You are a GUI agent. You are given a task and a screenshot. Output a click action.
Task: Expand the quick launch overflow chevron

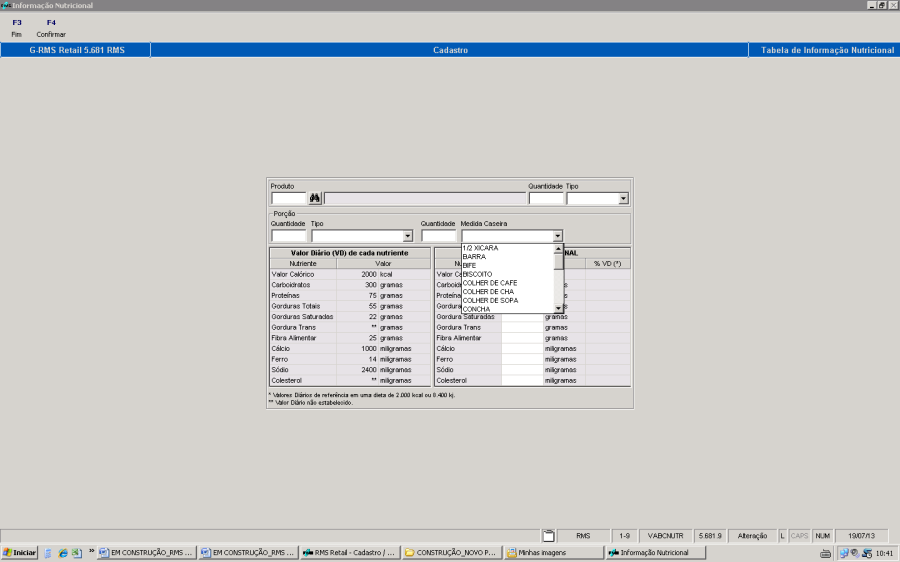(91, 551)
